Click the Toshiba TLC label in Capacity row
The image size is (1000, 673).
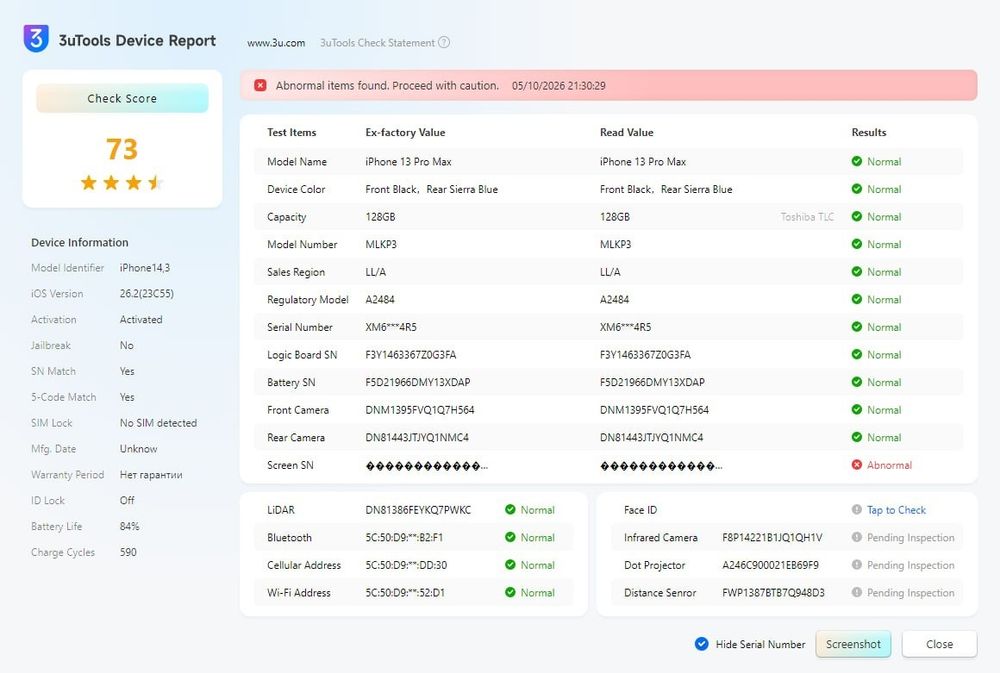807,217
